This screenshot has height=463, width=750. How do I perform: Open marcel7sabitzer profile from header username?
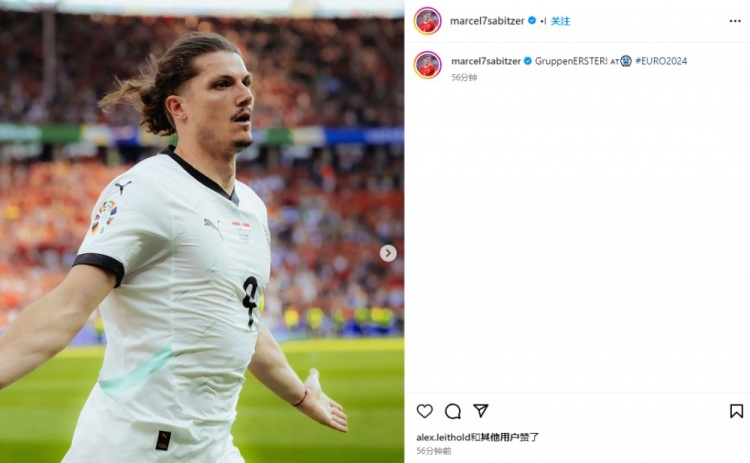487,21
